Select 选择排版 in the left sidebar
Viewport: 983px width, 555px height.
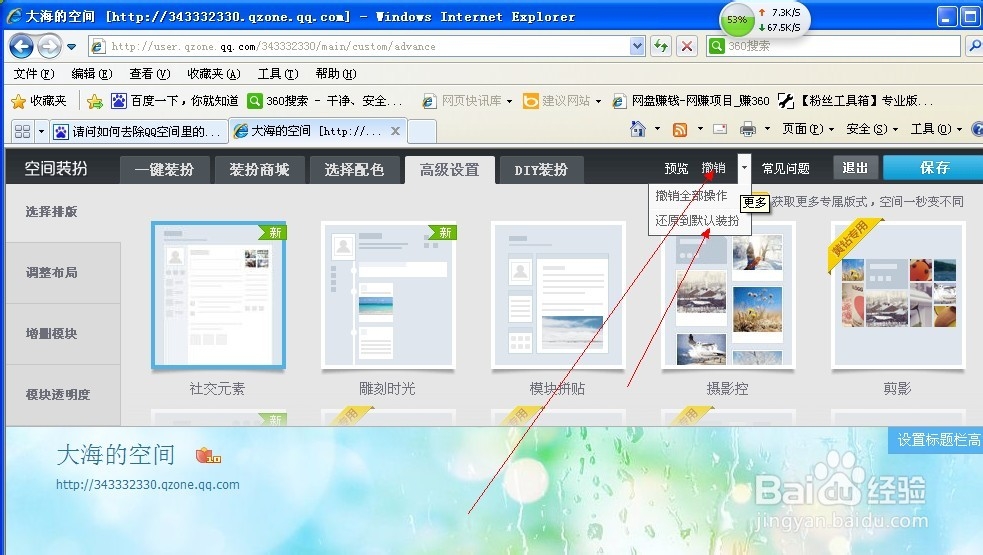pos(51,212)
